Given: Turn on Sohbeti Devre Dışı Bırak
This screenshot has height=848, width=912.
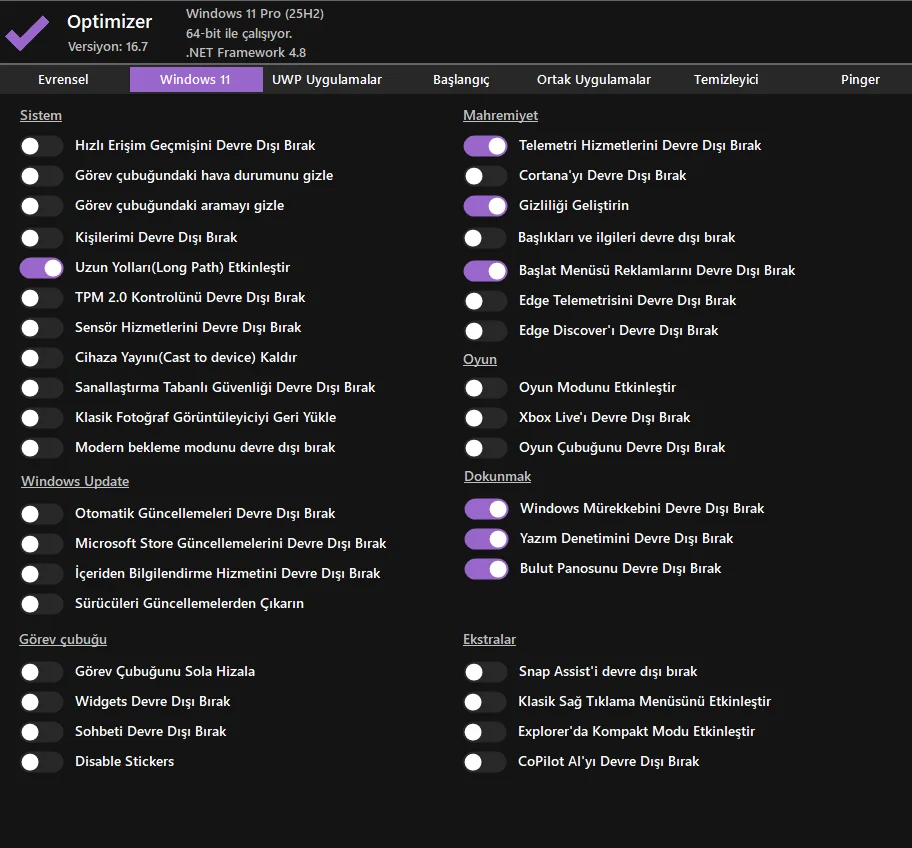Looking at the screenshot, I should [x=41, y=732].
